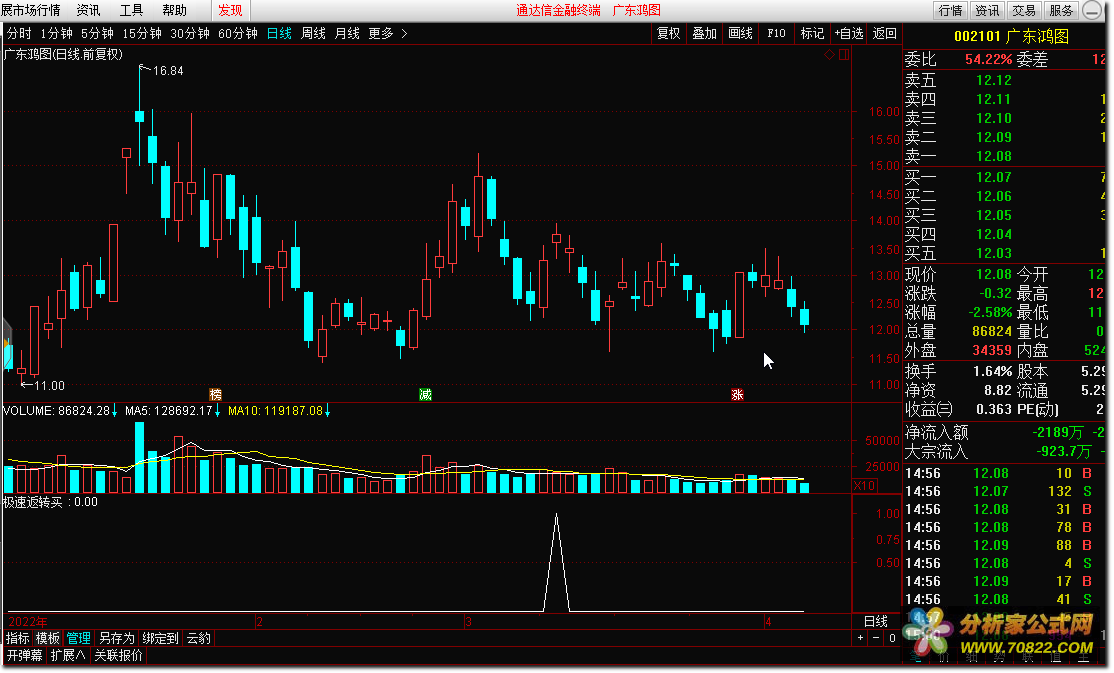Click the stock title 002101 广东鸿图
Image resolution: width=1114 pixels, height=673 pixels.
pyautogui.click(x=1011, y=36)
